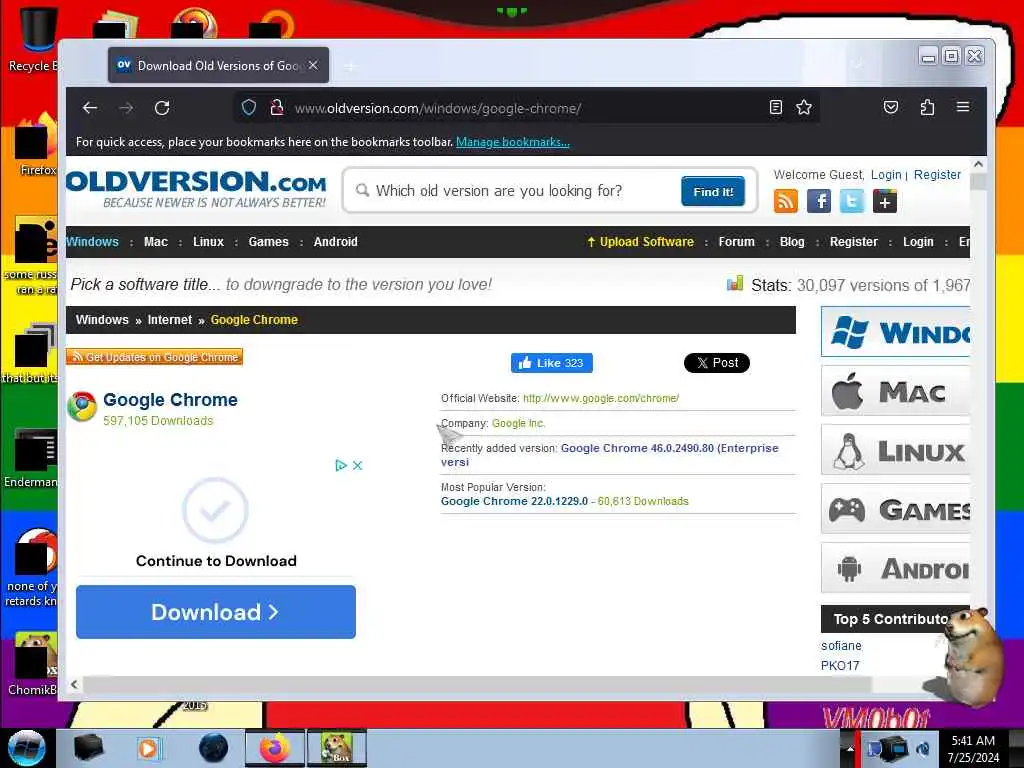Open Android navigation menu item

tap(336, 242)
